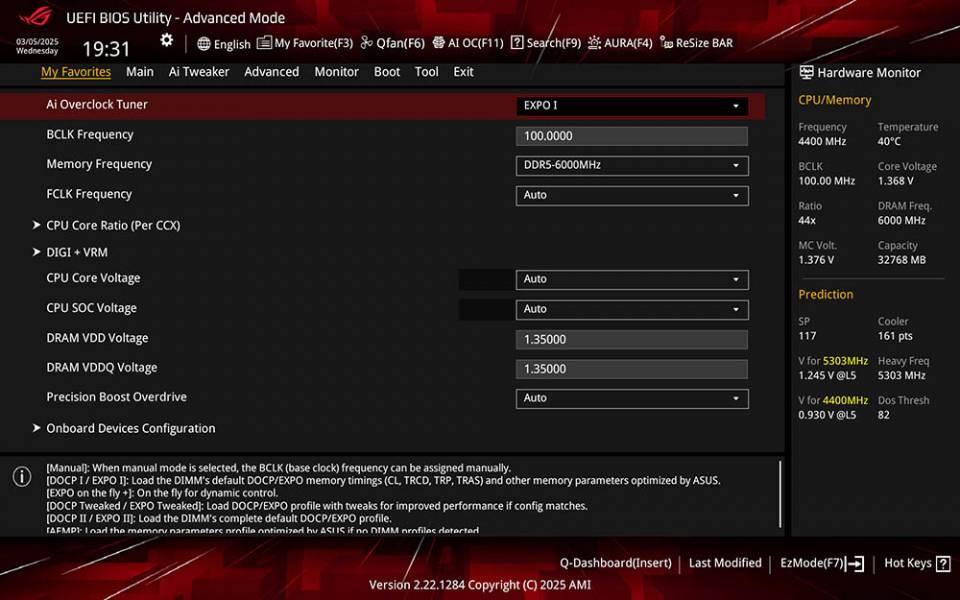Click the Cooler 161 pts value
The width and height of the screenshot is (960, 600).
click(x=895, y=336)
